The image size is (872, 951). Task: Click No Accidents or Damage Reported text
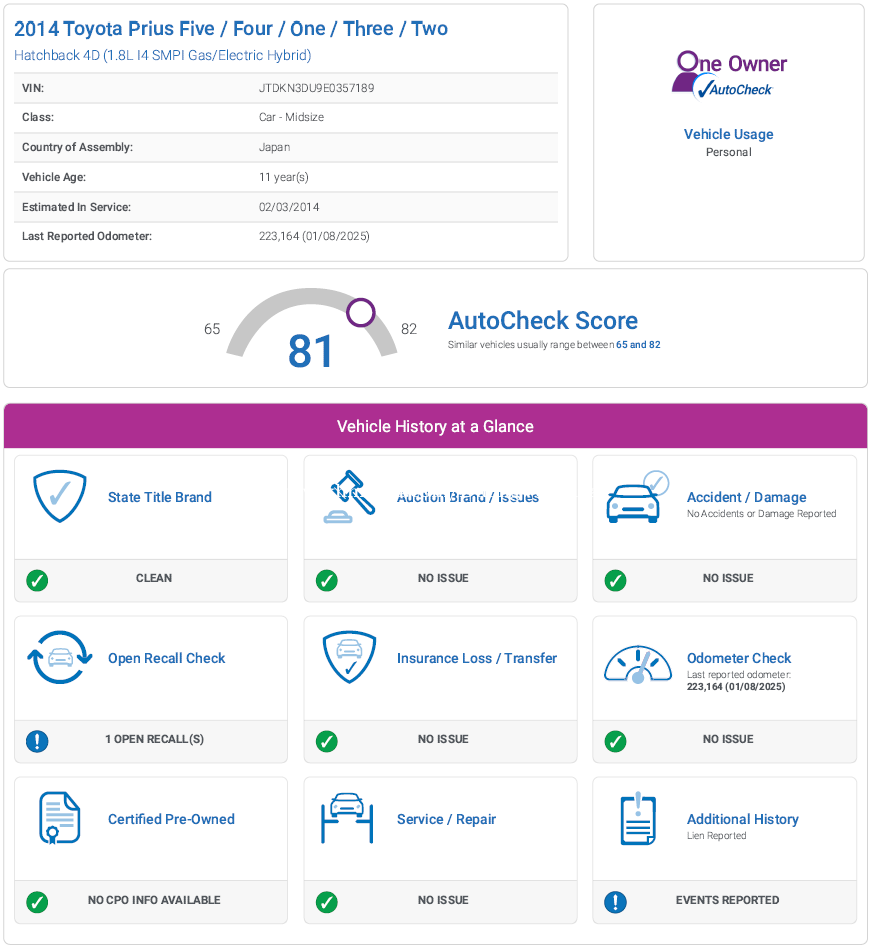[761, 514]
